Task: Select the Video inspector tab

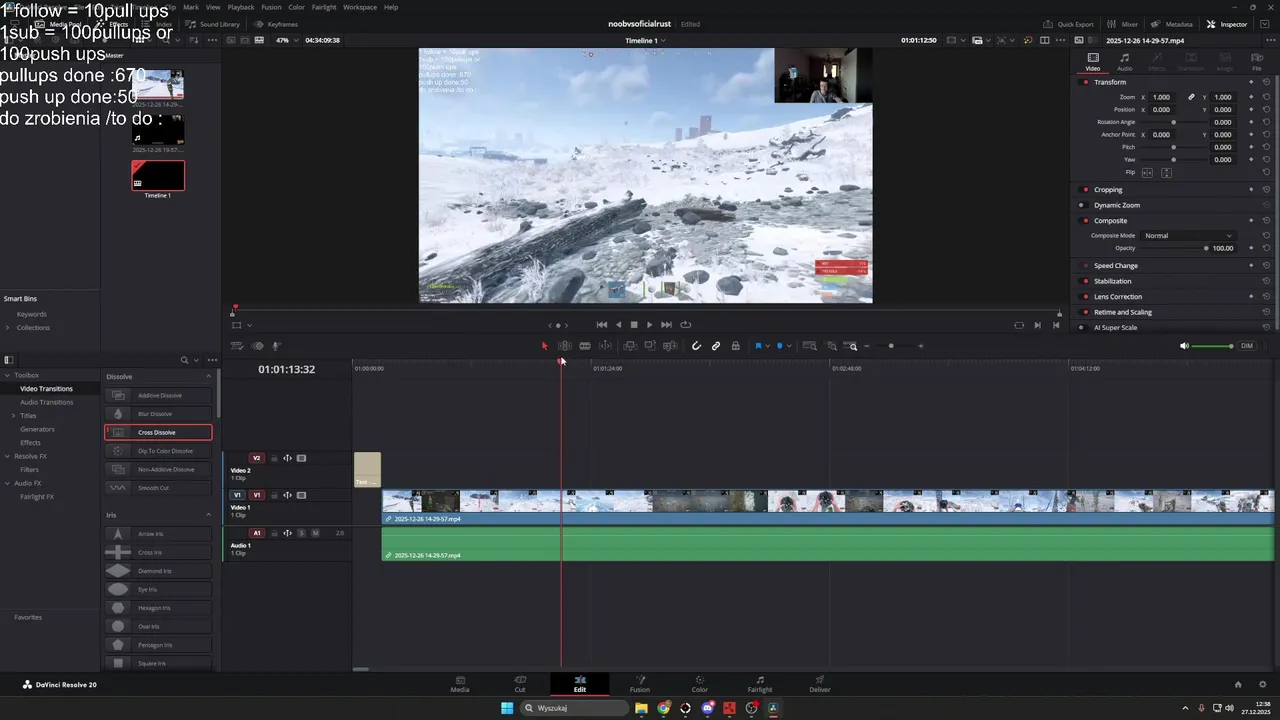Action: pos(1093,62)
